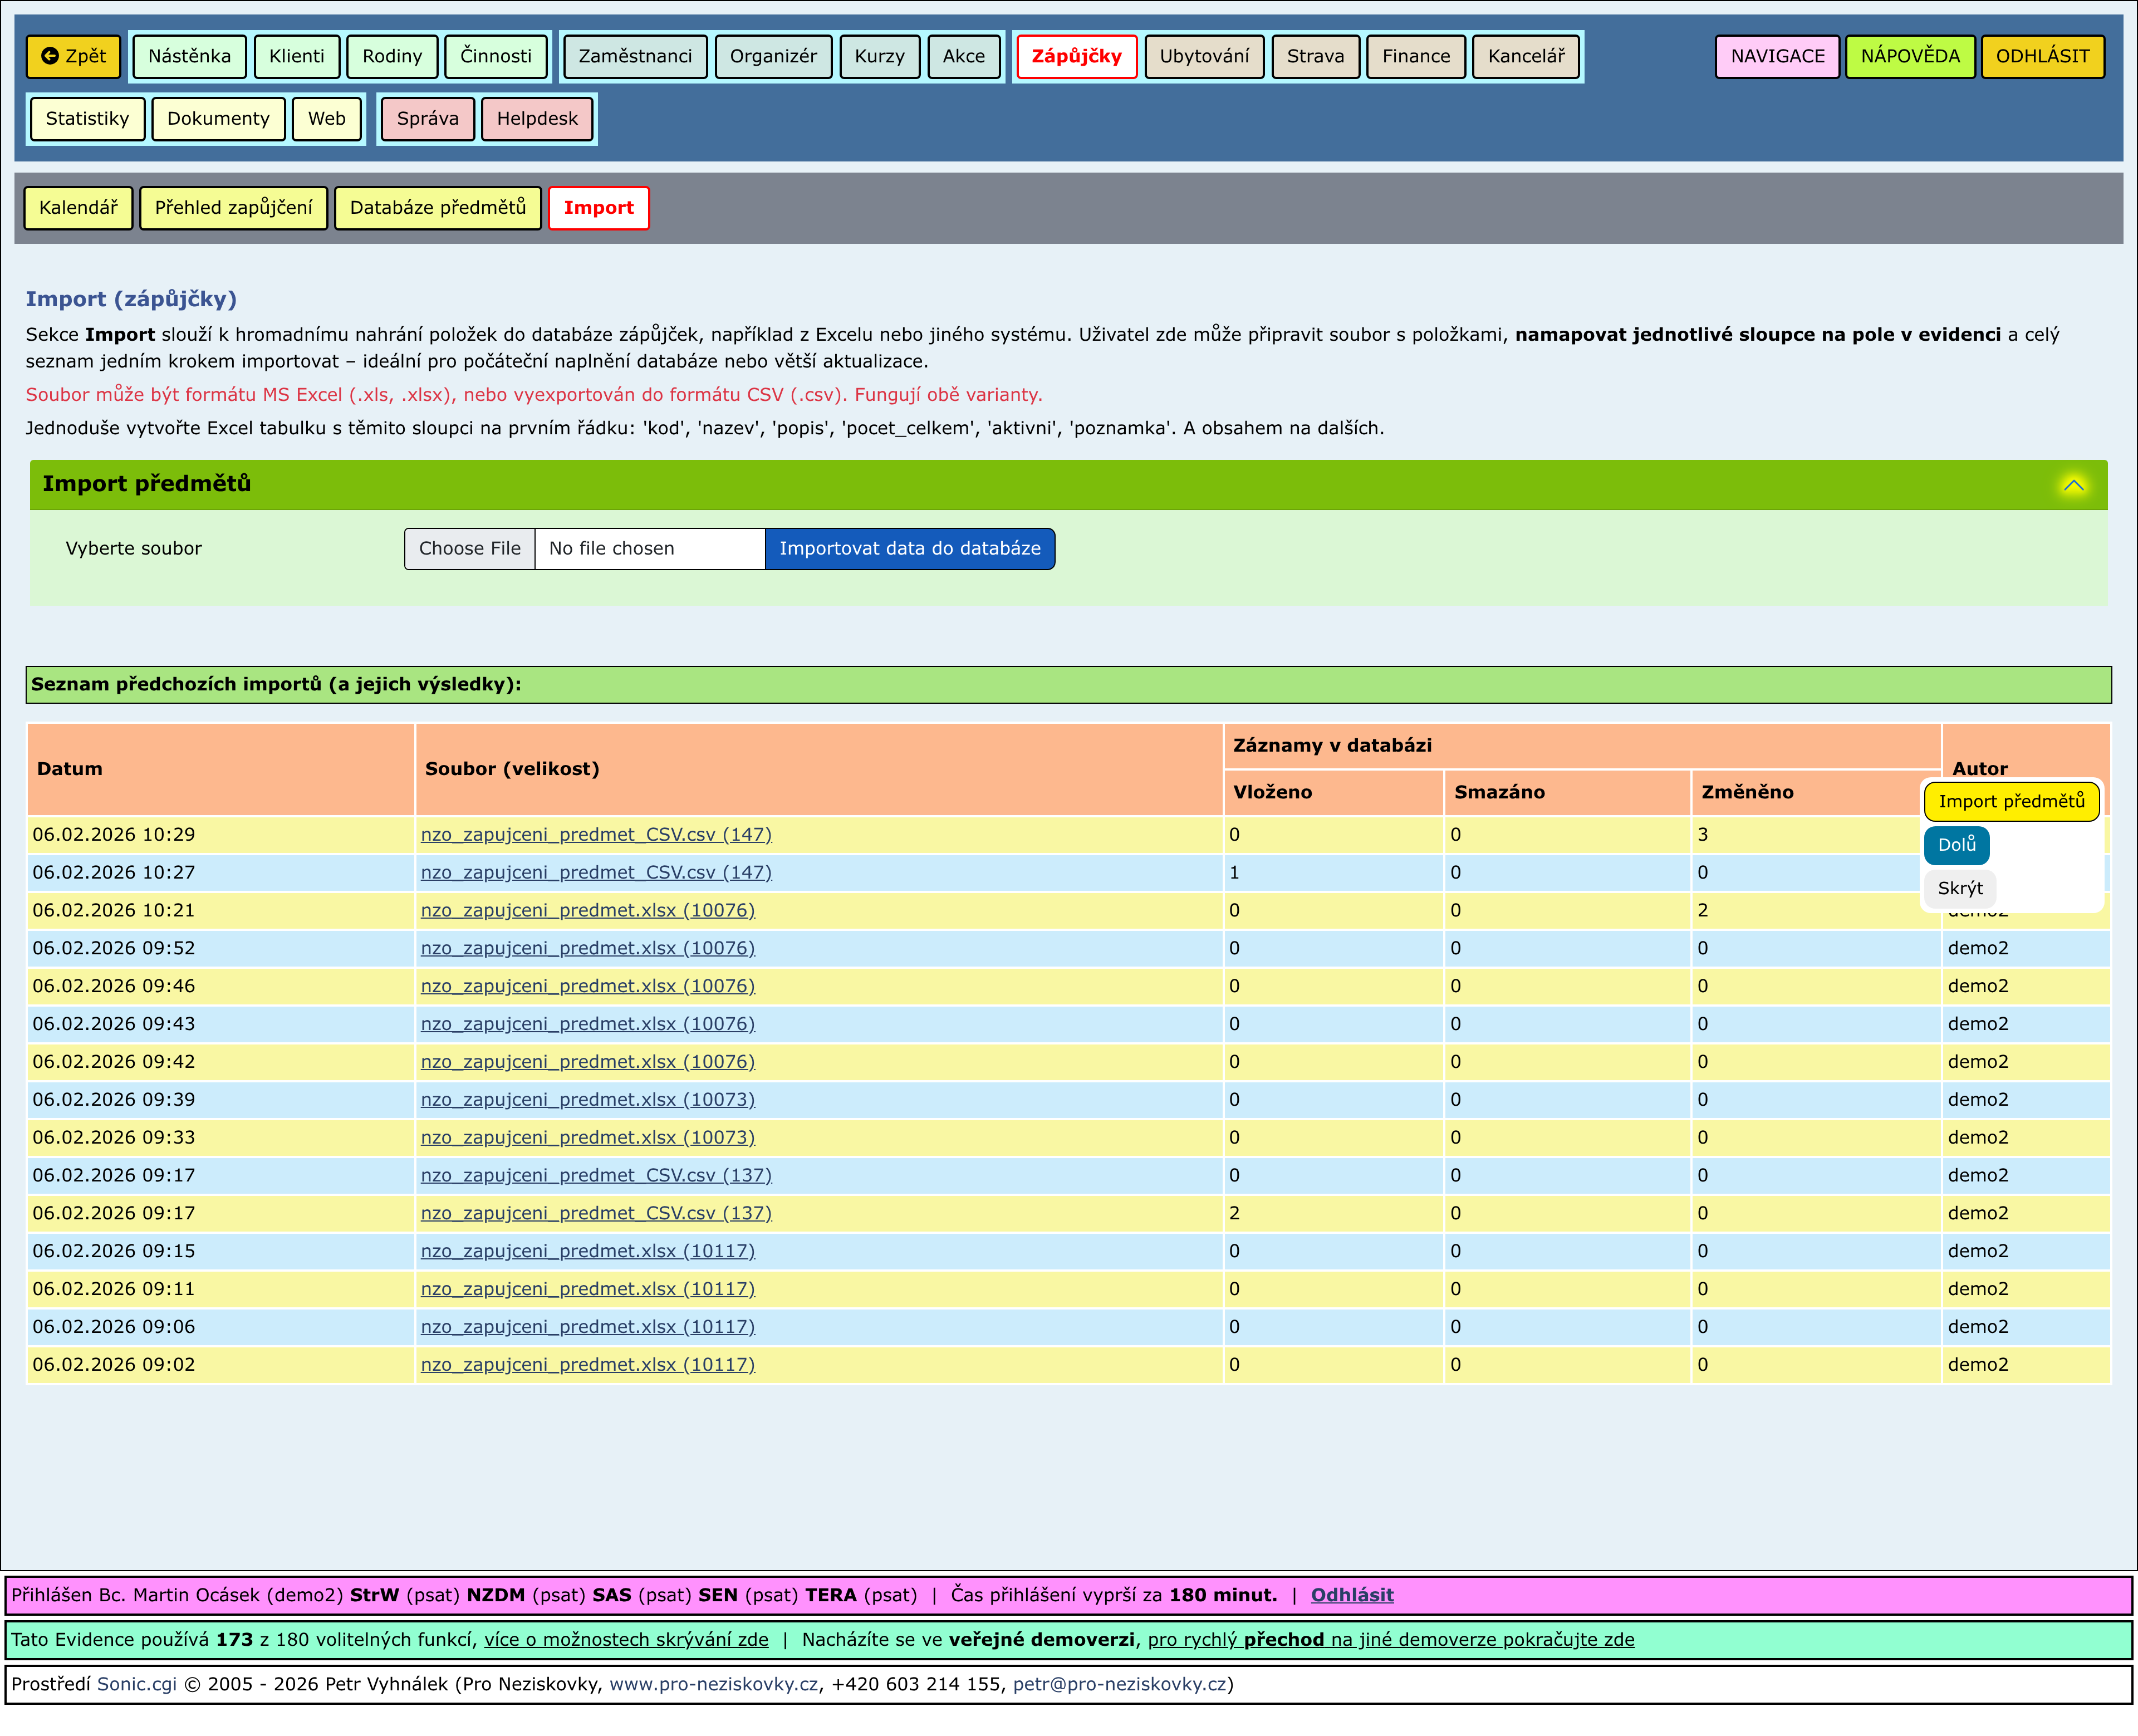
Task: Click the Odhlásit link in status bar
Action: (1351, 1595)
